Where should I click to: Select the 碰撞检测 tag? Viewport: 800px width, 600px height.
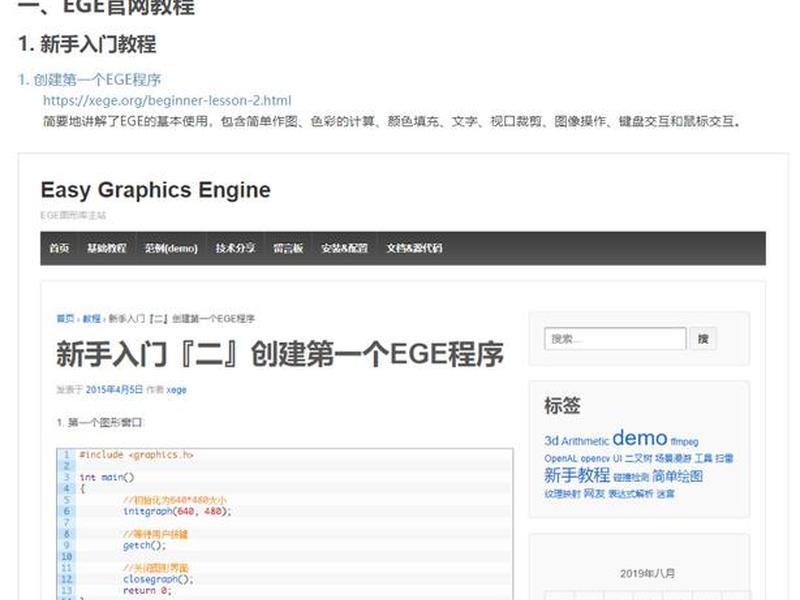pyautogui.click(x=631, y=477)
